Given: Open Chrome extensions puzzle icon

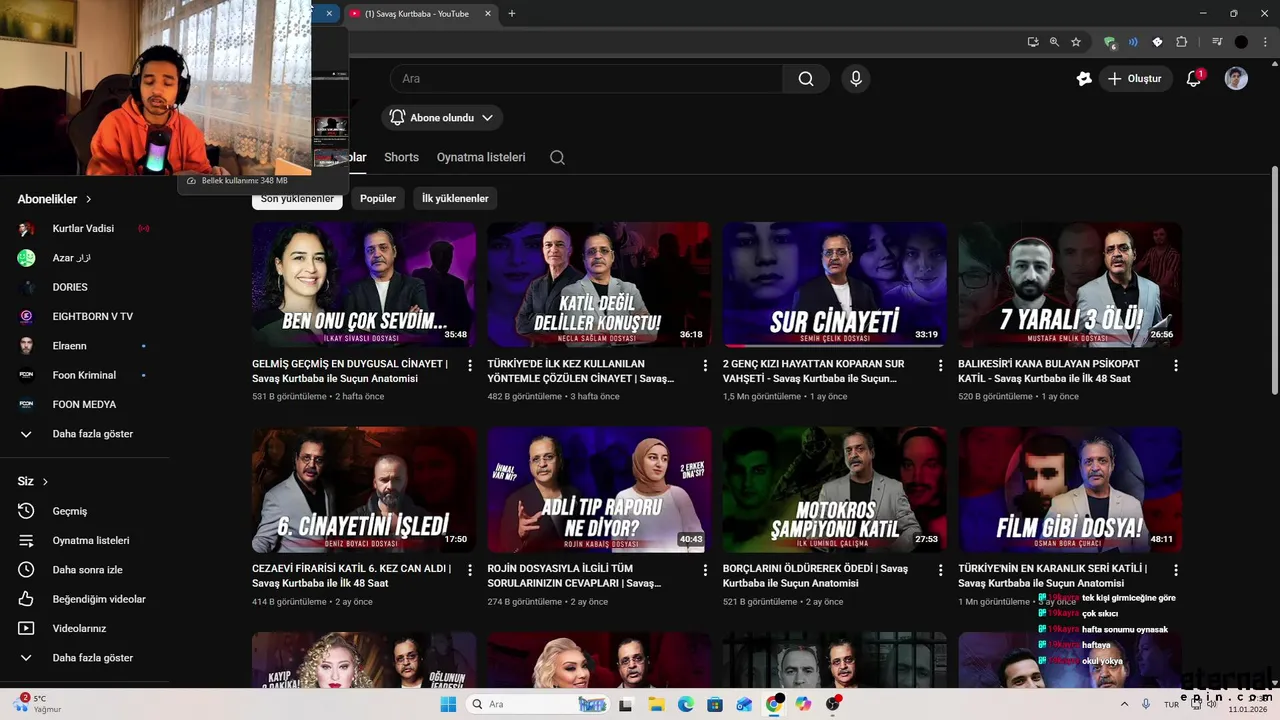Looking at the screenshot, I should click(x=1181, y=42).
